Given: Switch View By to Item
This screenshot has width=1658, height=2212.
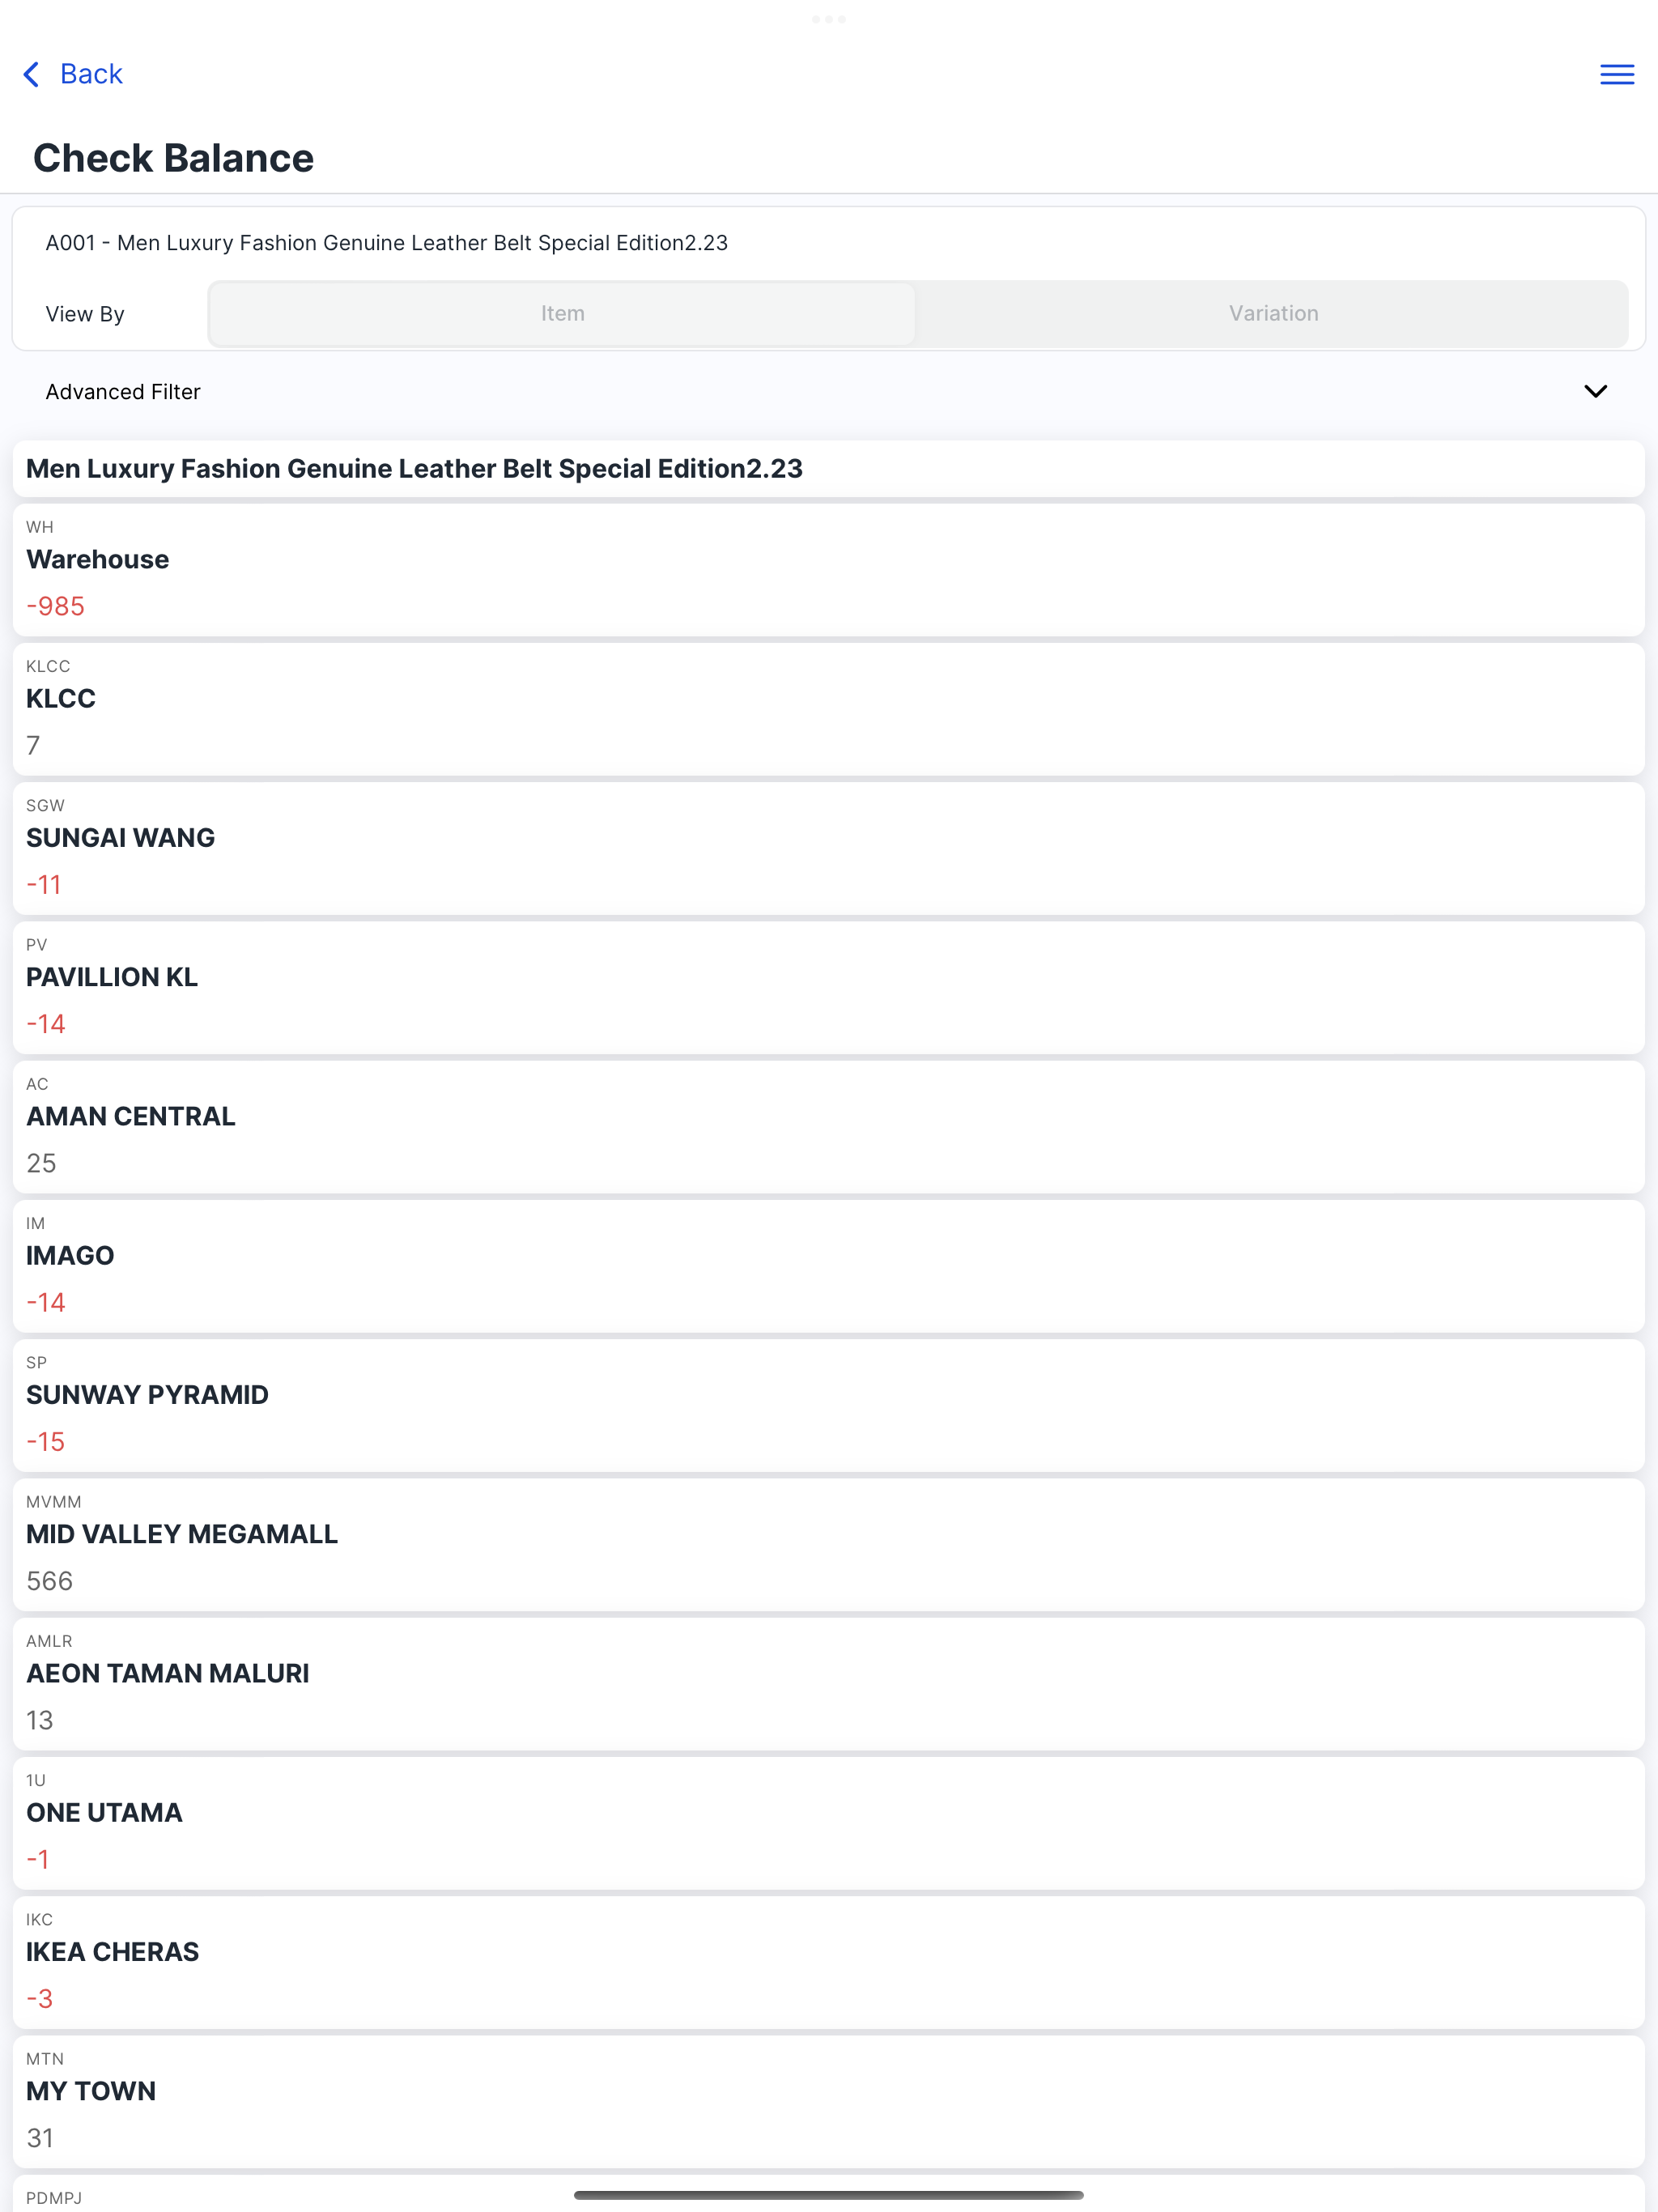Looking at the screenshot, I should pyautogui.click(x=562, y=314).
